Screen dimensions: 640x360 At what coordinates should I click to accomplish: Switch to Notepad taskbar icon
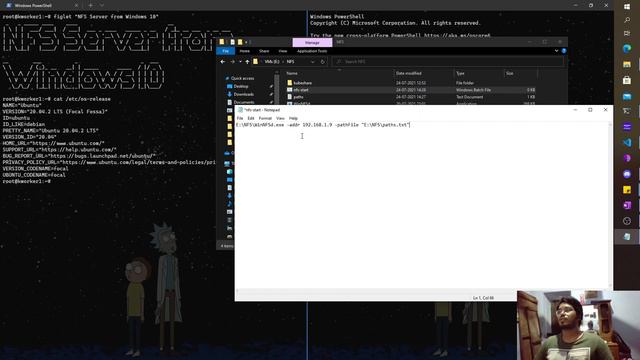(x=627, y=236)
